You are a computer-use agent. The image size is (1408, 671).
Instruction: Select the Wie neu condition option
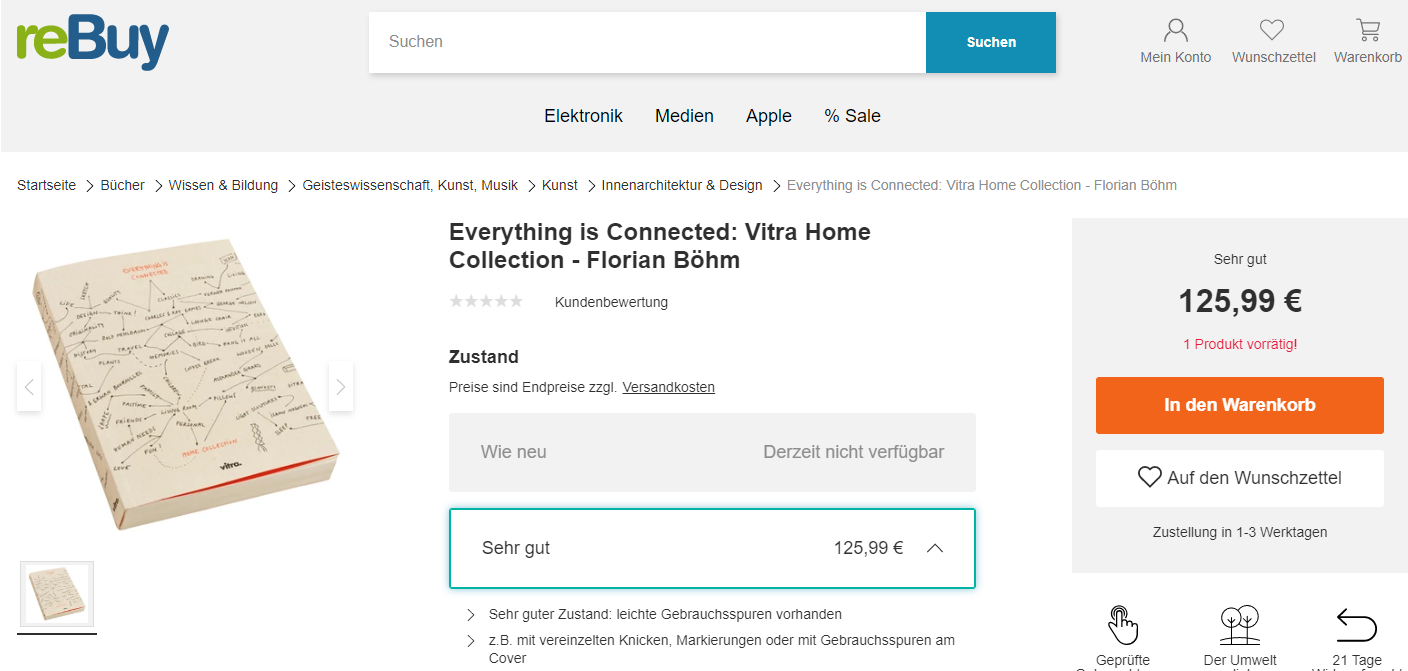pos(712,452)
